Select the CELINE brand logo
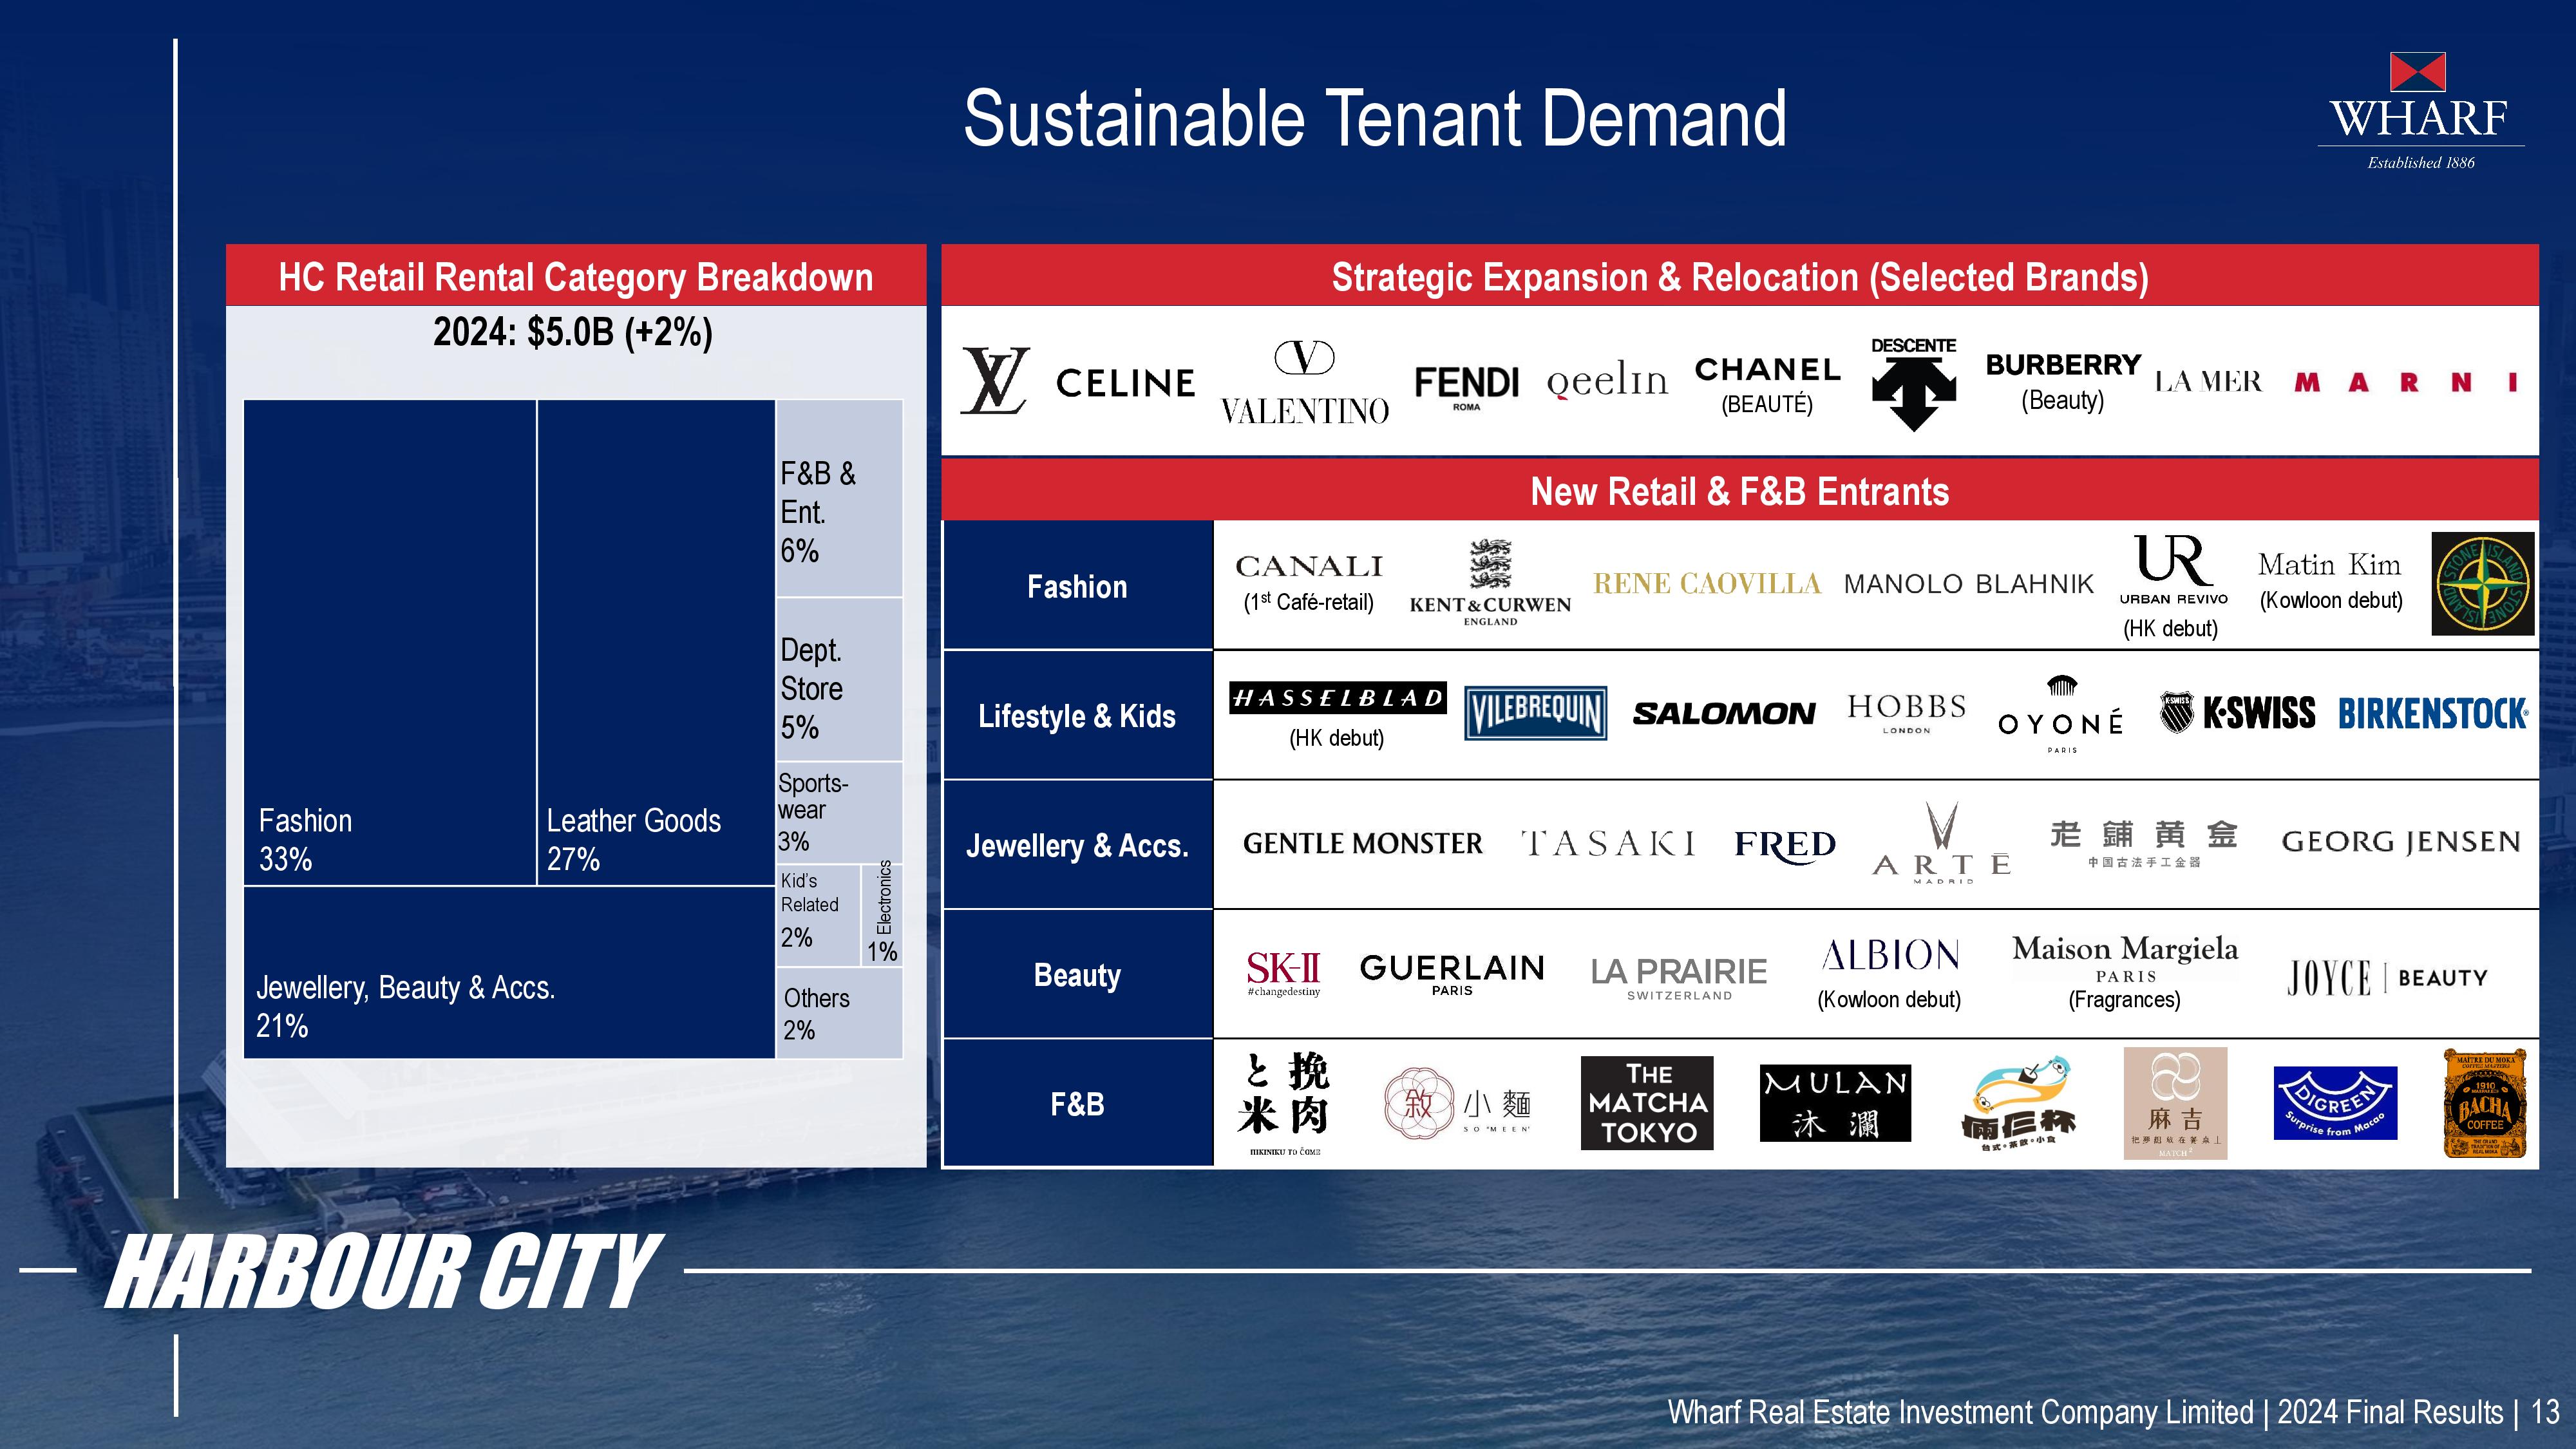 coord(1125,383)
